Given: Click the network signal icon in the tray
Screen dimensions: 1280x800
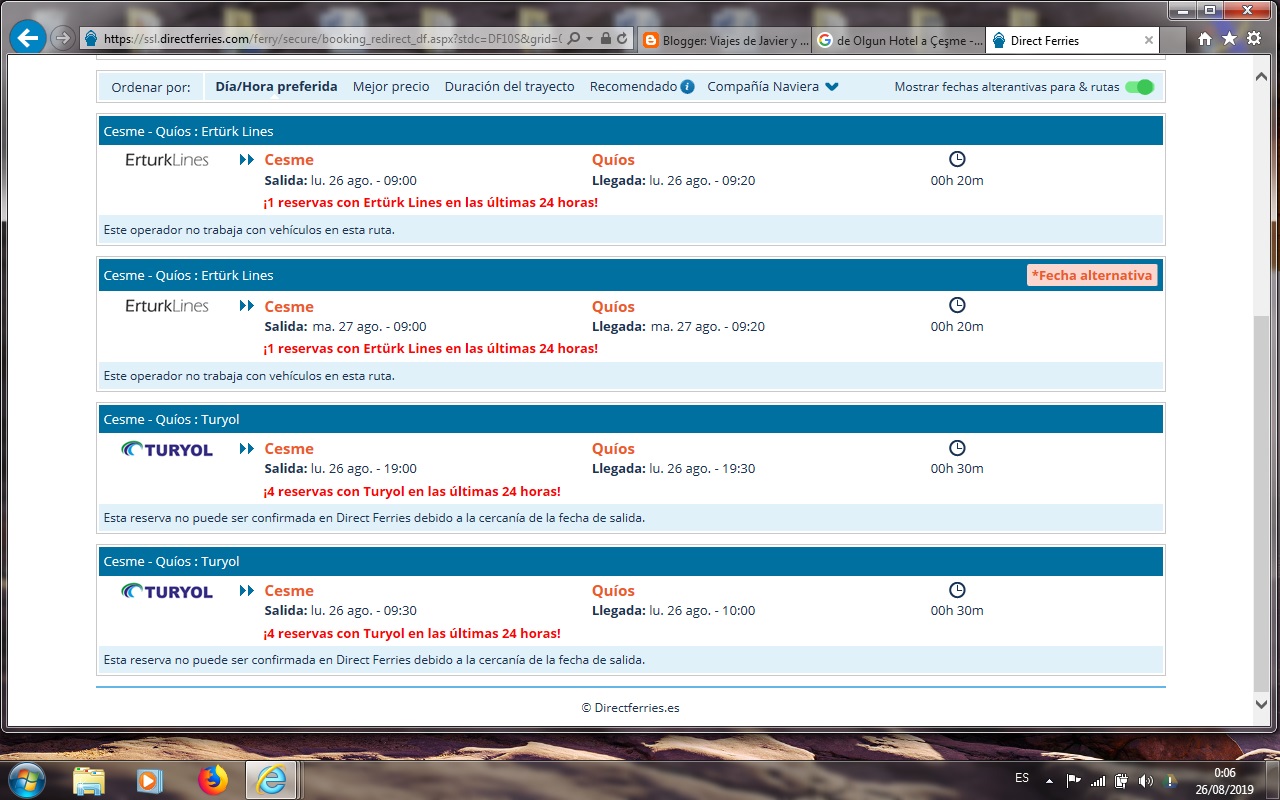Looking at the screenshot, I should [1098, 780].
